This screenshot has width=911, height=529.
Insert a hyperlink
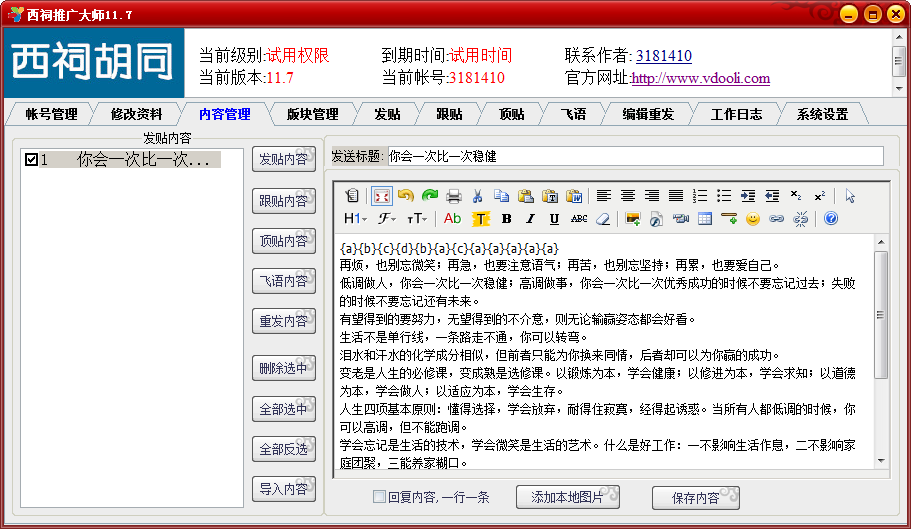pos(777,219)
